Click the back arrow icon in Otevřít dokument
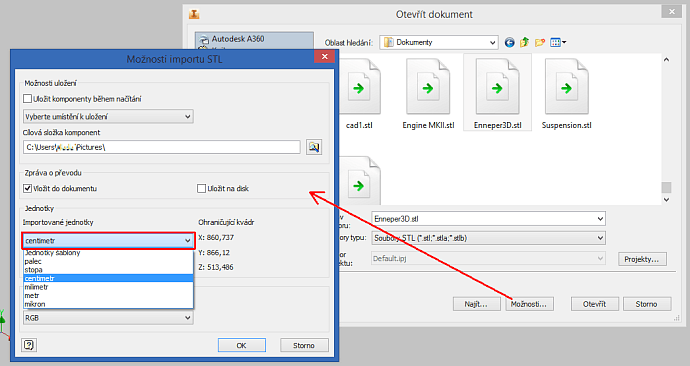 coord(509,43)
